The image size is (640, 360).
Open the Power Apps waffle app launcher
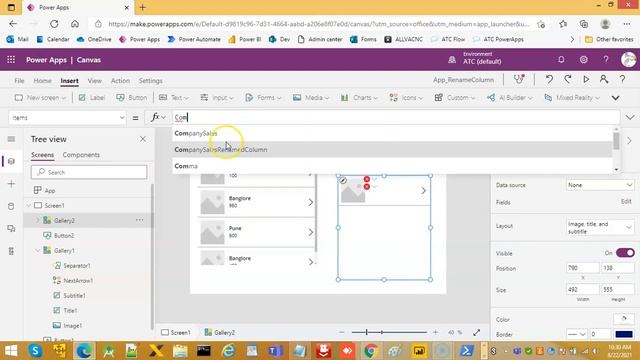click(x=11, y=60)
